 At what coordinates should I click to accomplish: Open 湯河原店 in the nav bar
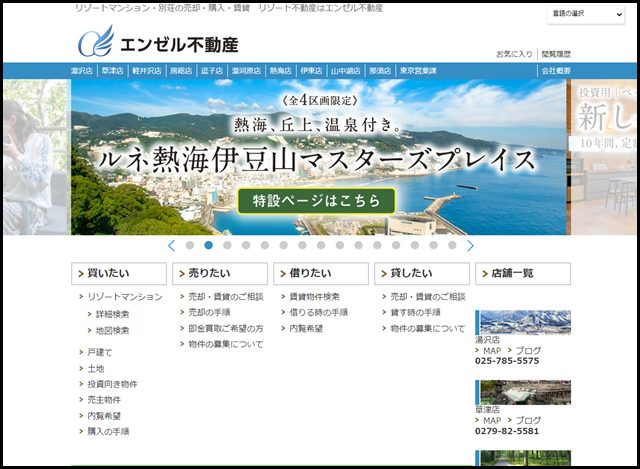246,71
